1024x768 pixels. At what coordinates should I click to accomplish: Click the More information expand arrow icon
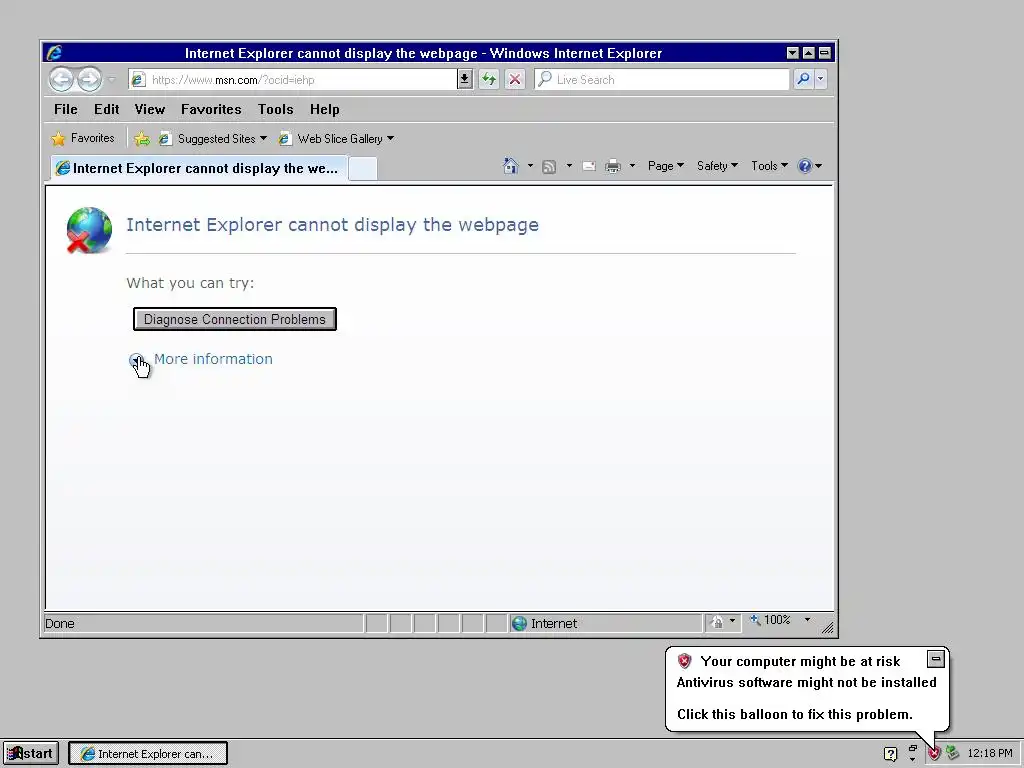pos(136,360)
